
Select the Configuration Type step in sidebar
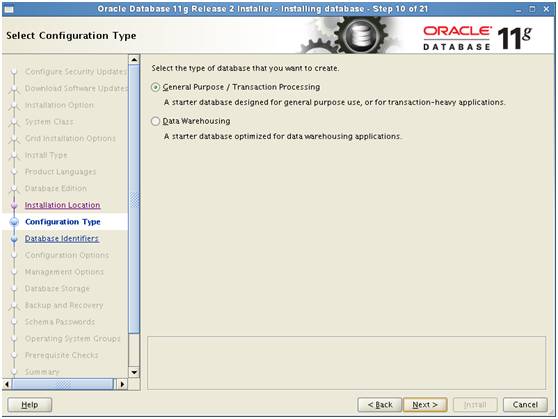(x=63, y=222)
